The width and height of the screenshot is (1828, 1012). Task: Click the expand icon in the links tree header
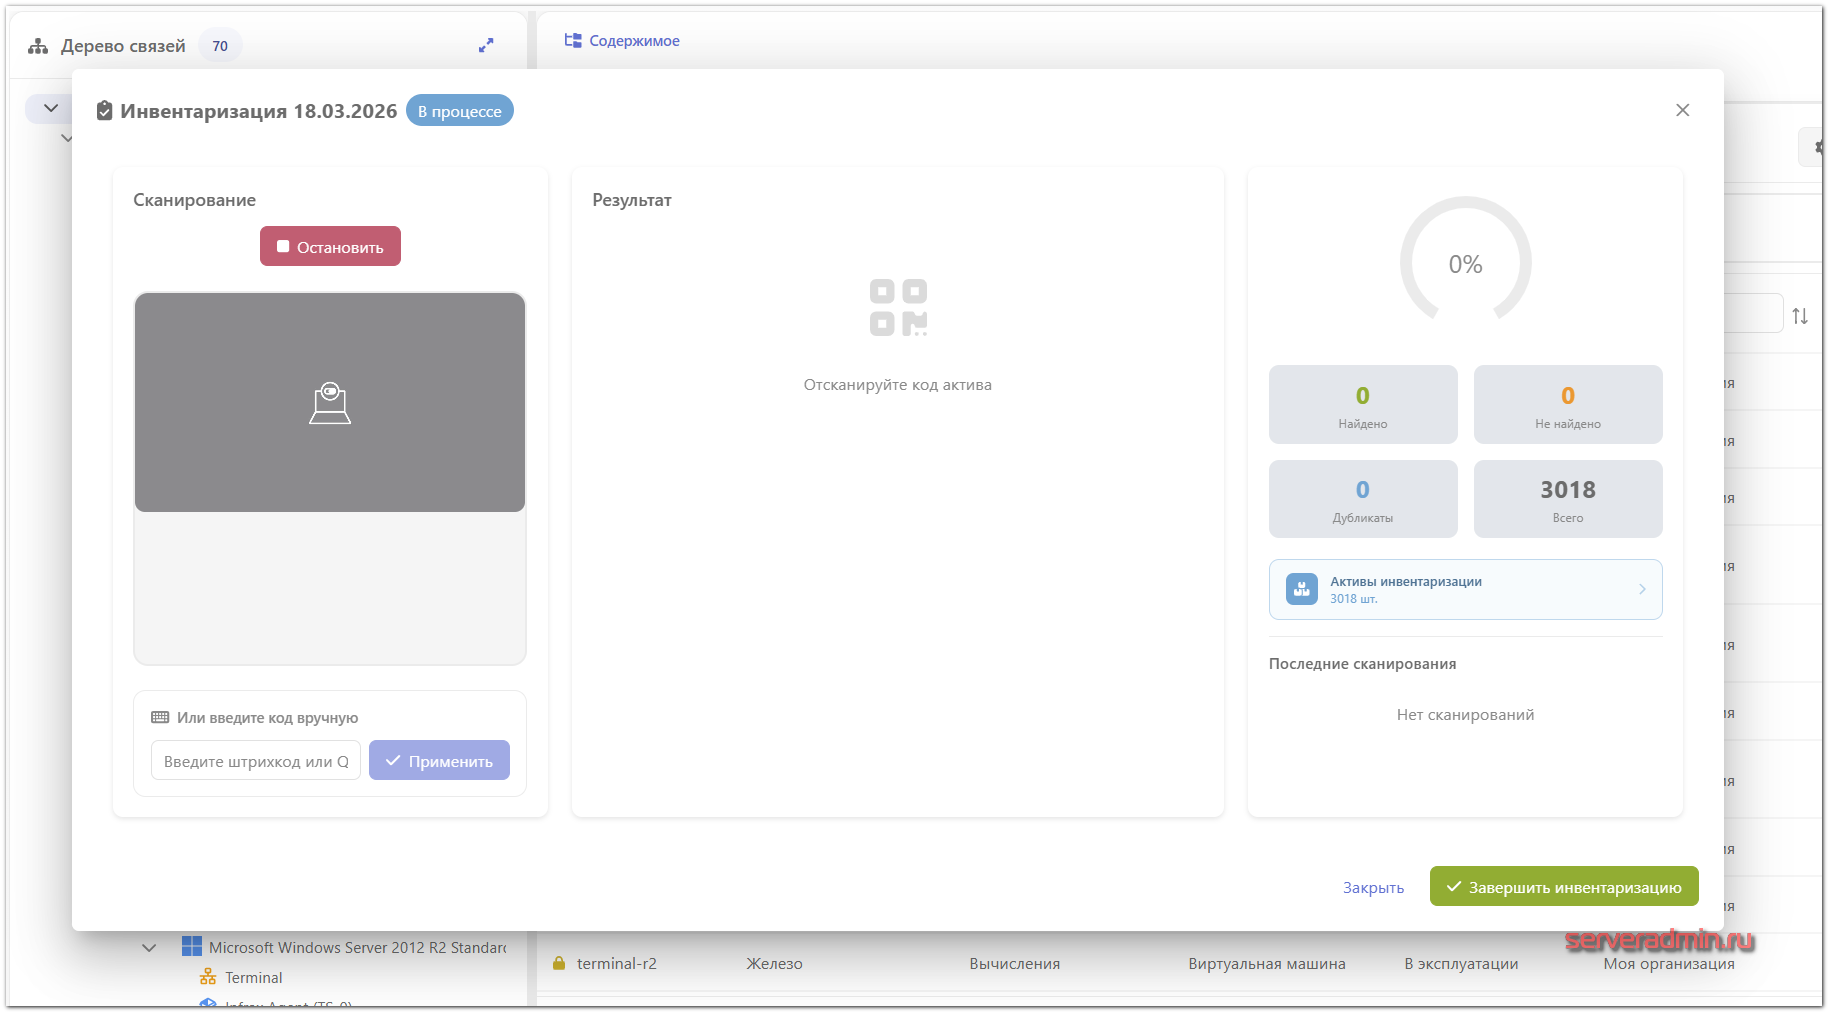tap(486, 45)
